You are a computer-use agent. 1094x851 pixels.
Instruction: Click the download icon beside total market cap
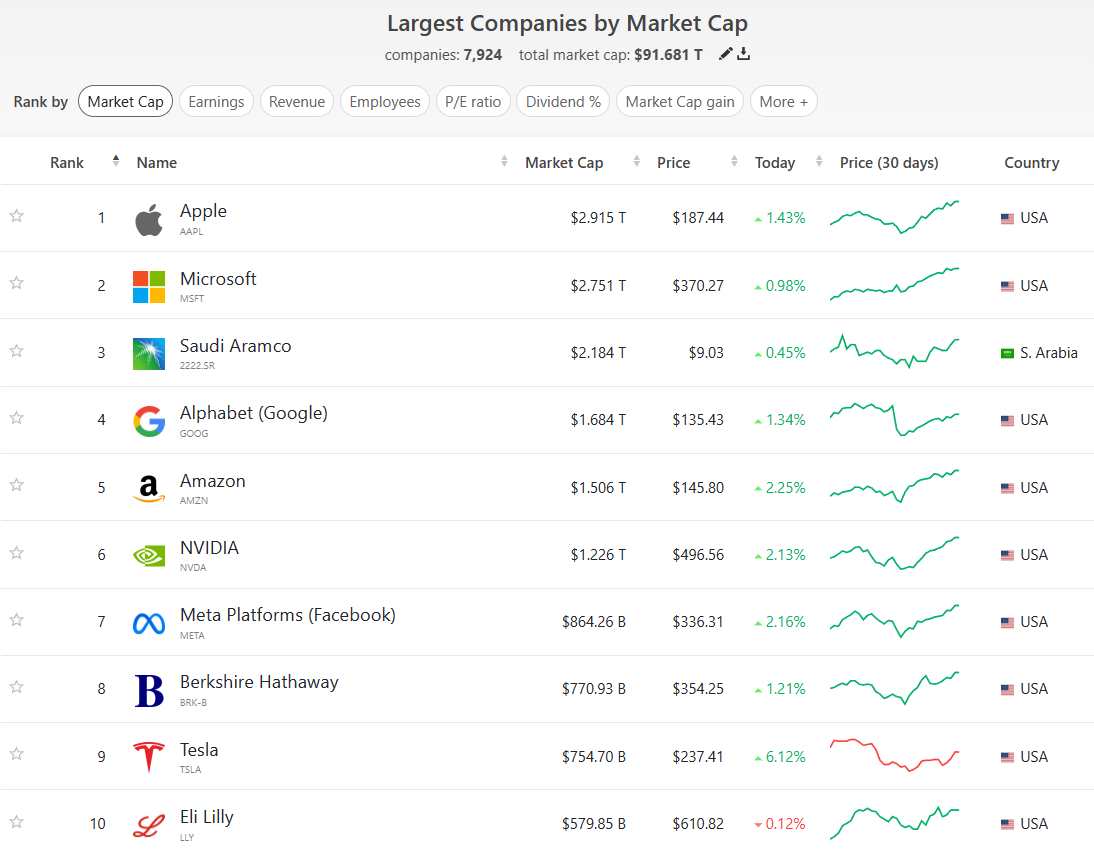743,54
